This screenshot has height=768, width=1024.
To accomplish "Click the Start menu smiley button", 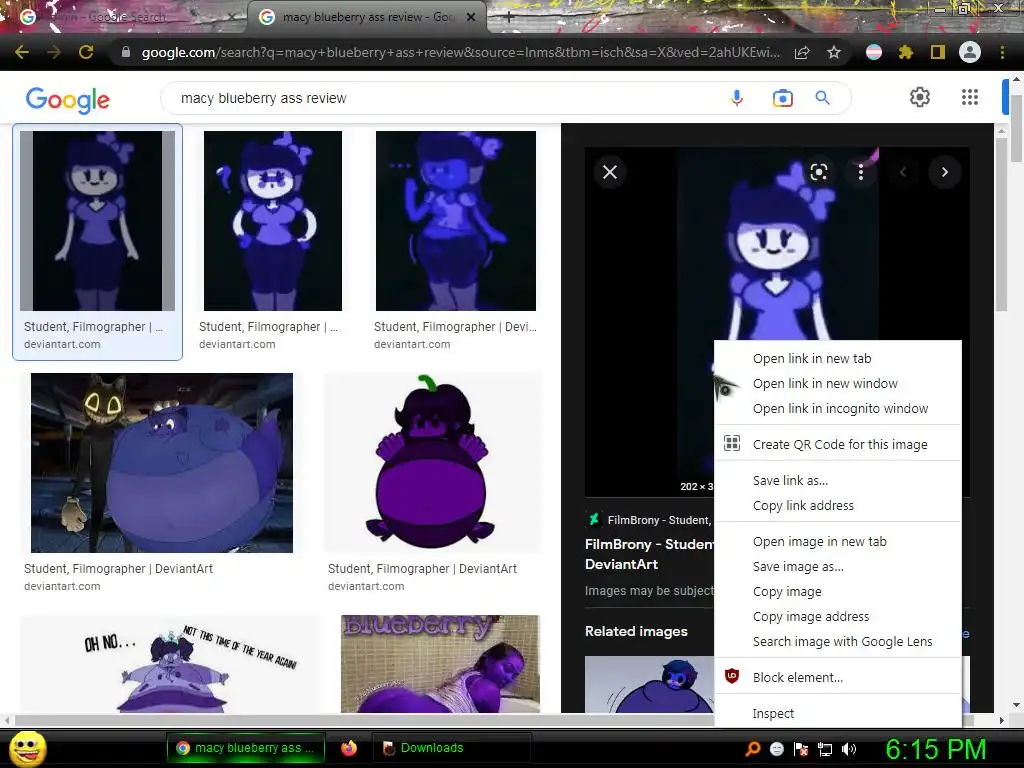I will click(x=28, y=748).
